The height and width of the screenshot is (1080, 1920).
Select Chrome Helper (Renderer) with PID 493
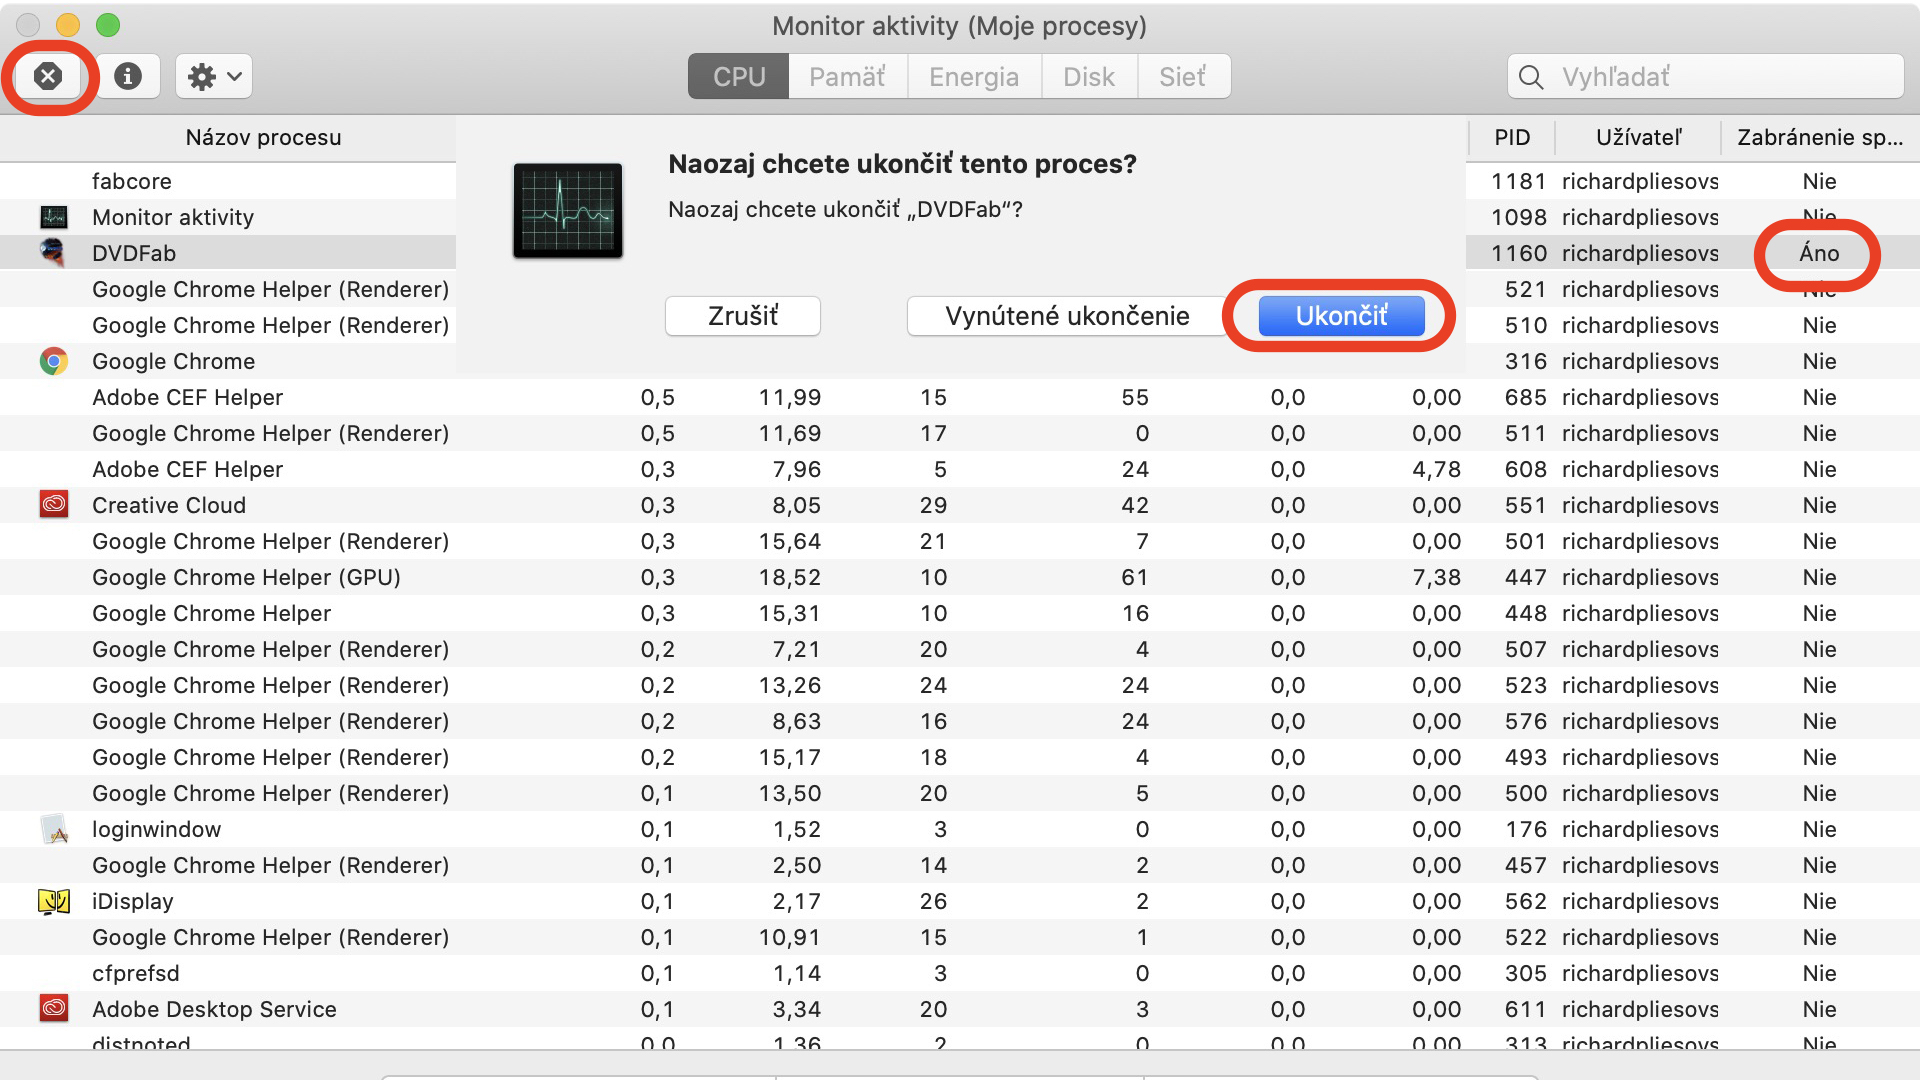pos(960,757)
